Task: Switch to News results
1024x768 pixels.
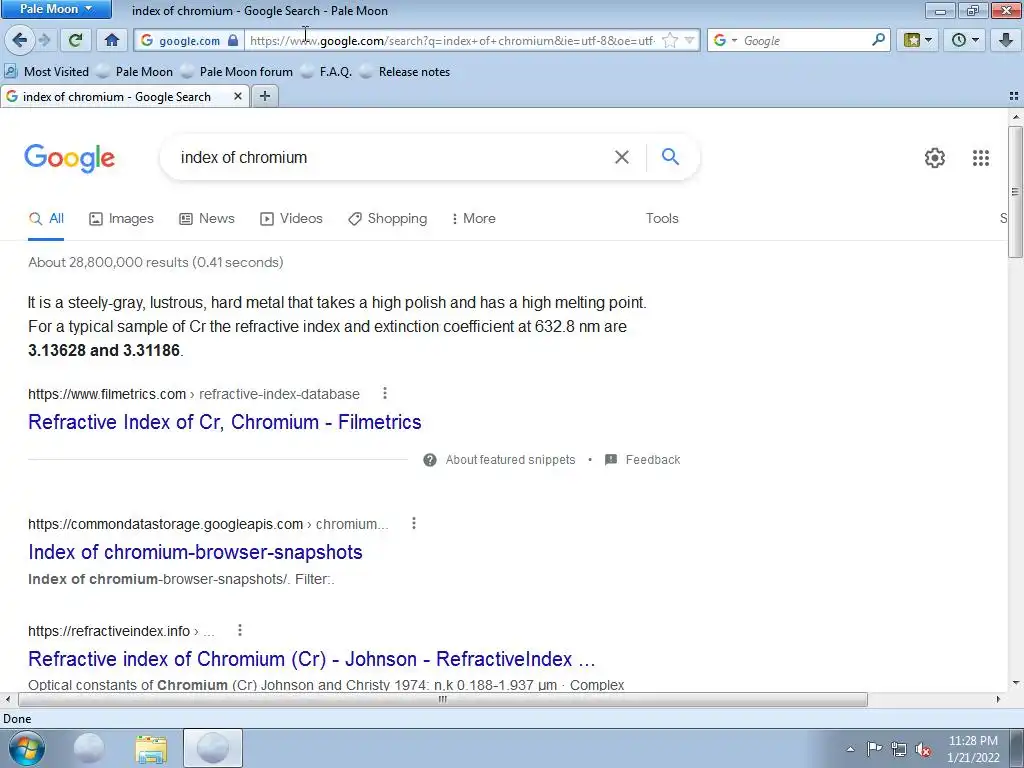Action: (x=207, y=218)
